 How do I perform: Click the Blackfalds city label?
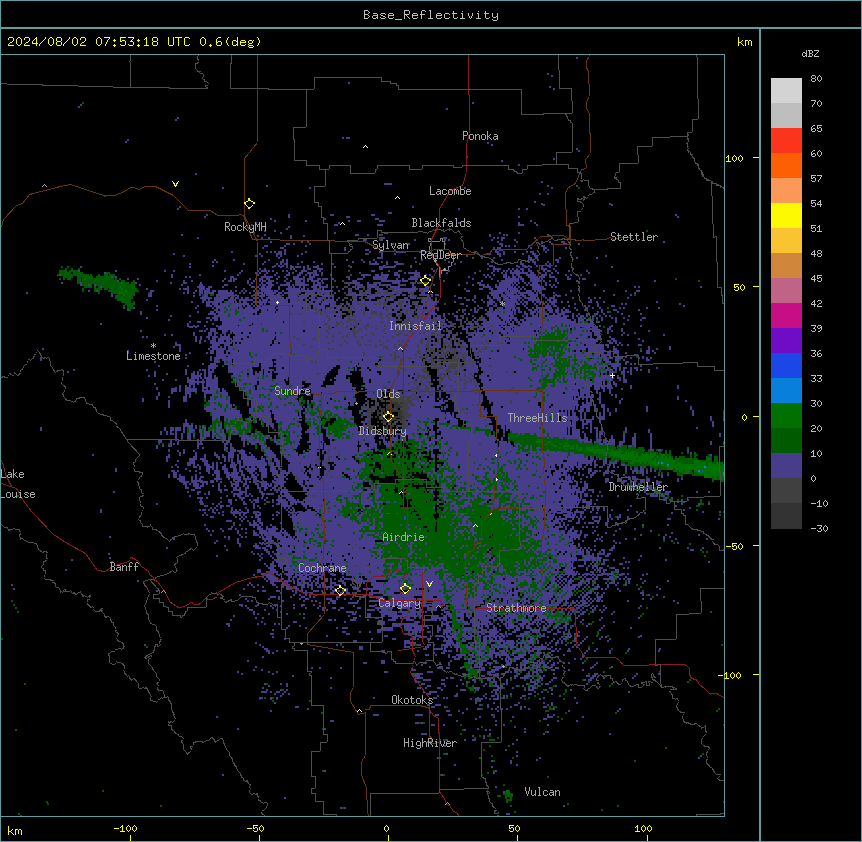(441, 223)
